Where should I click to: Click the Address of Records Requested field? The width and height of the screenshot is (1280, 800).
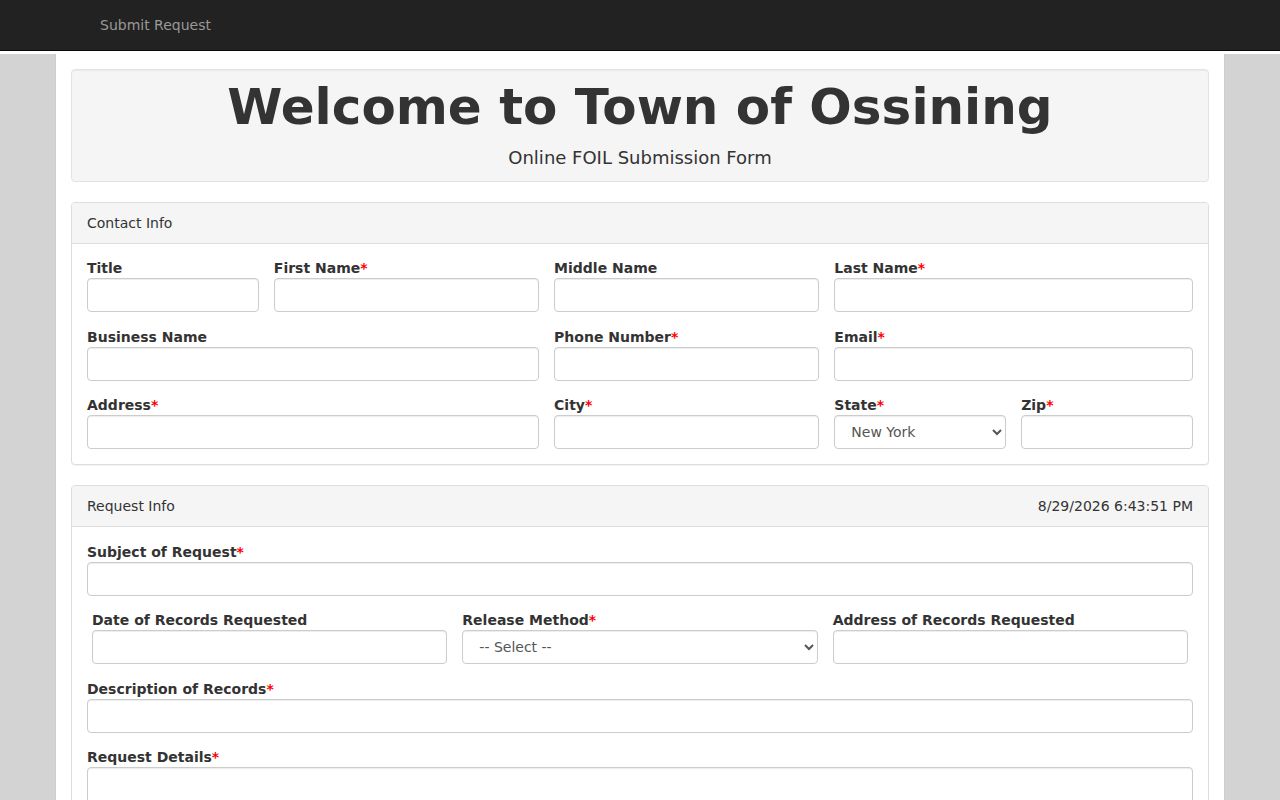pyautogui.click(x=1010, y=647)
